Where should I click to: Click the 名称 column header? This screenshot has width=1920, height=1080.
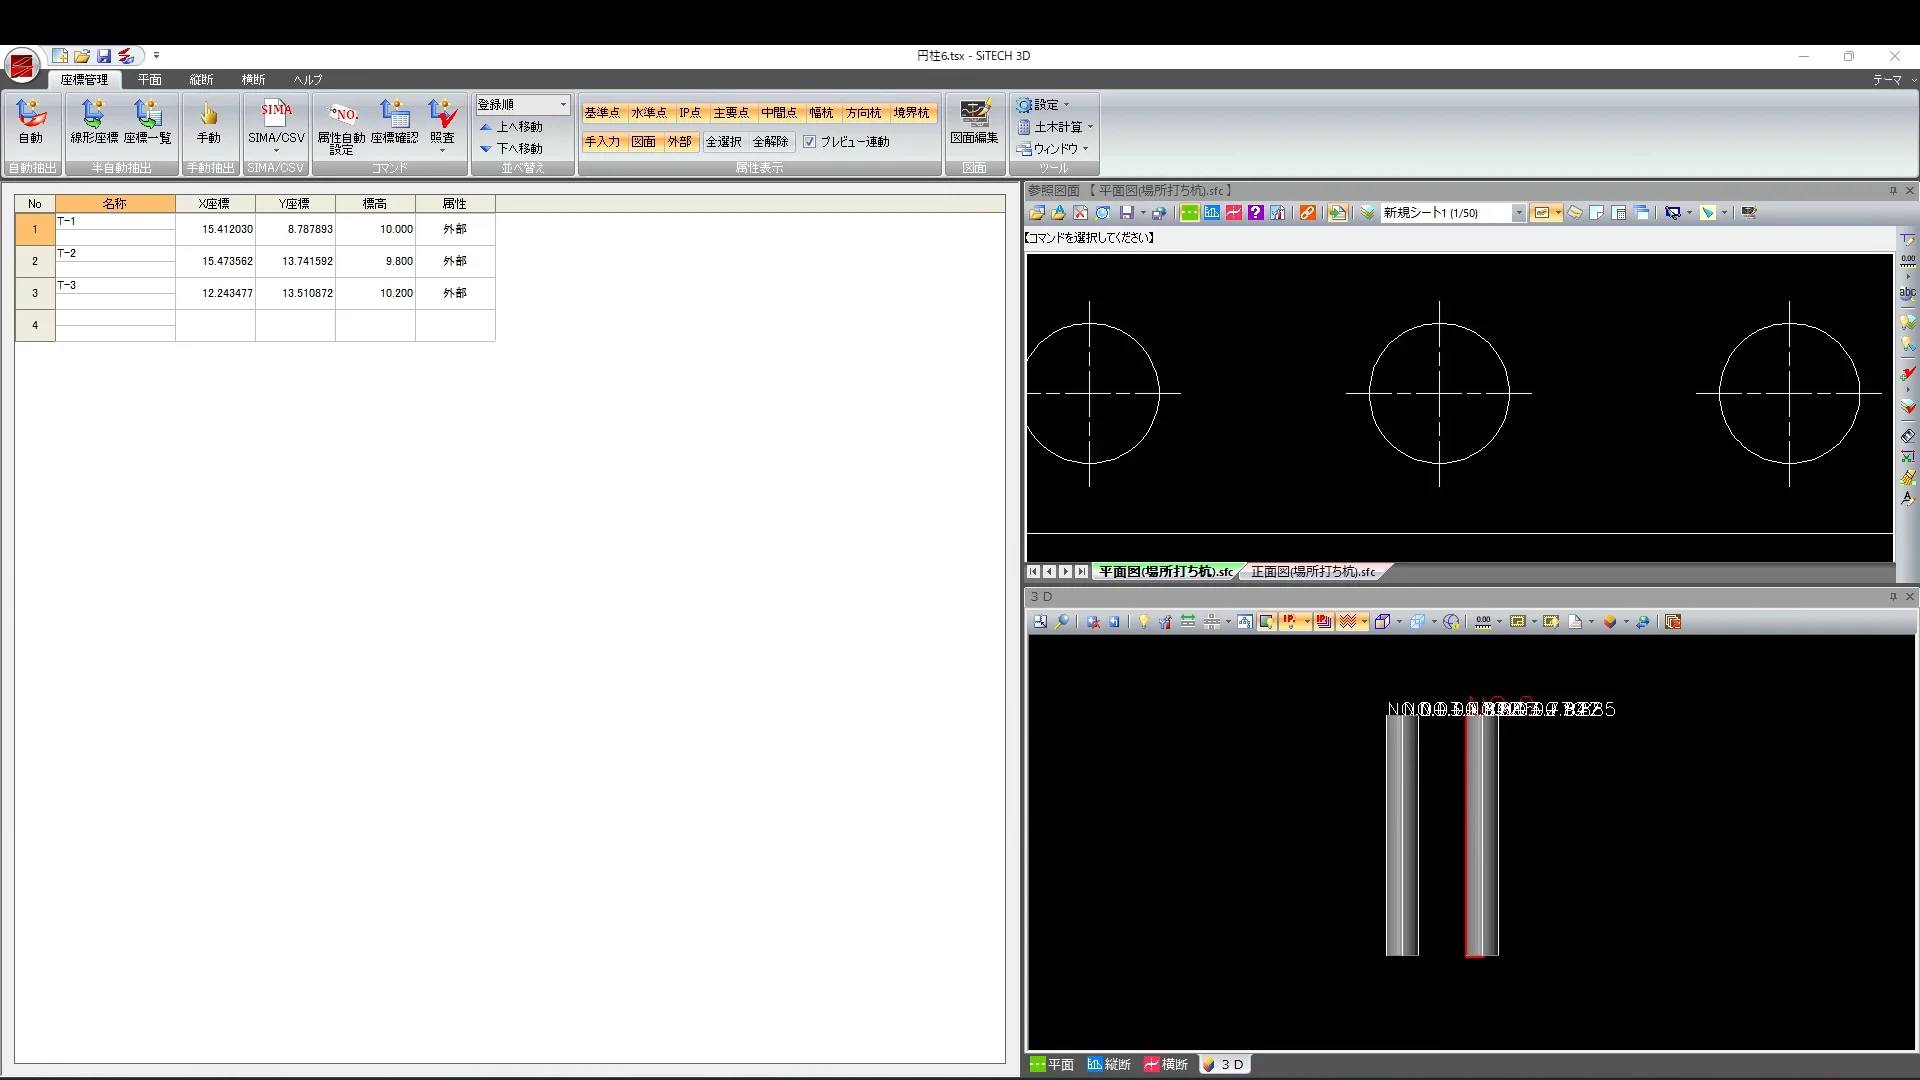tap(115, 204)
